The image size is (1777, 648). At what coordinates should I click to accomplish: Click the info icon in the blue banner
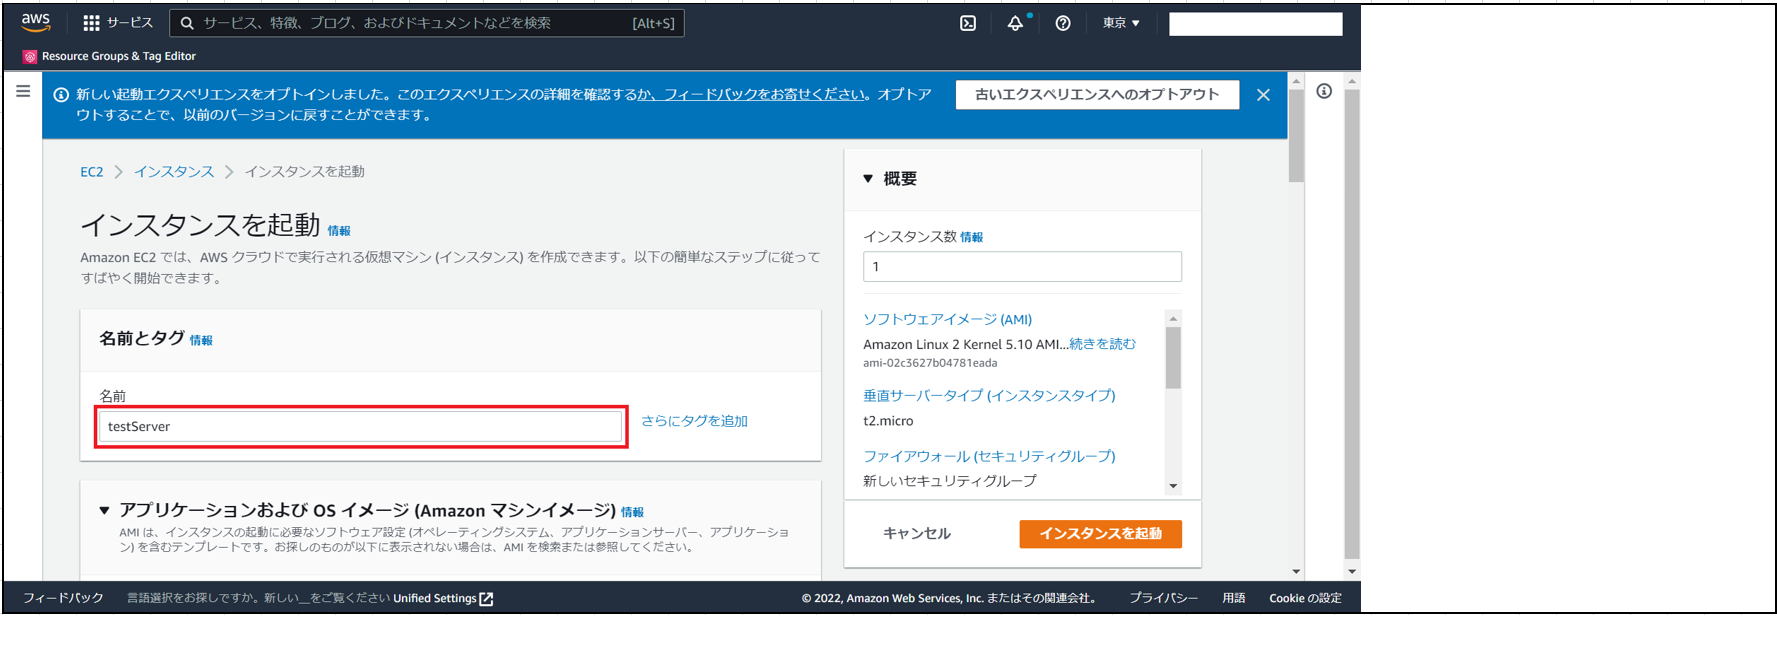click(x=61, y=95)
